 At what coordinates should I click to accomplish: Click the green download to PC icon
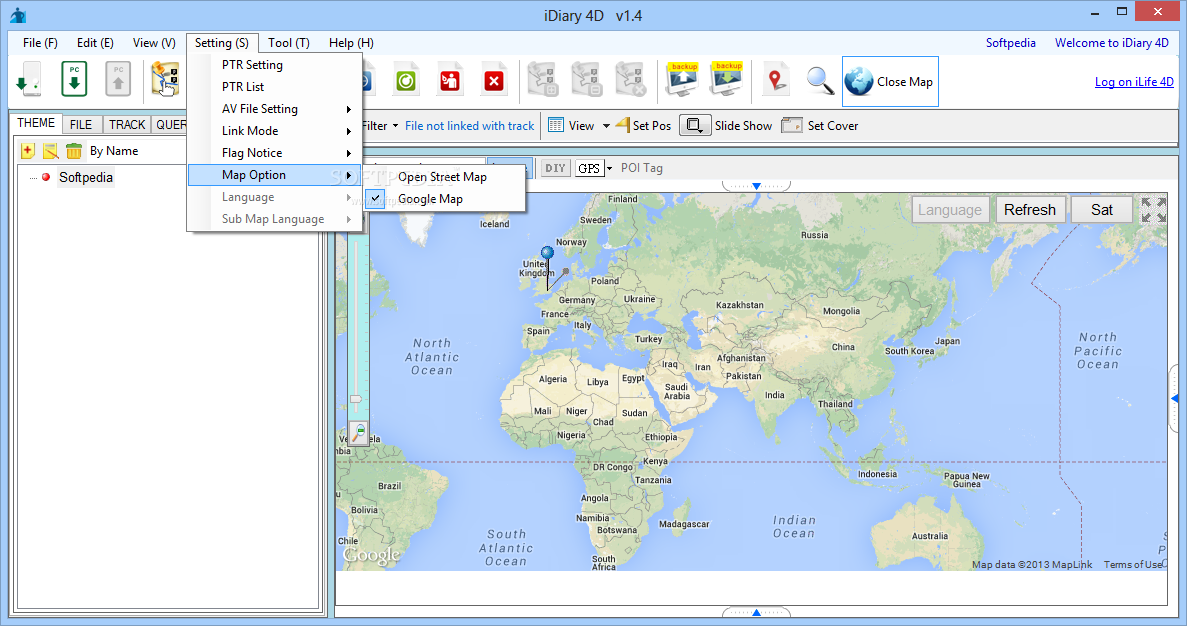tap(74, 79)
